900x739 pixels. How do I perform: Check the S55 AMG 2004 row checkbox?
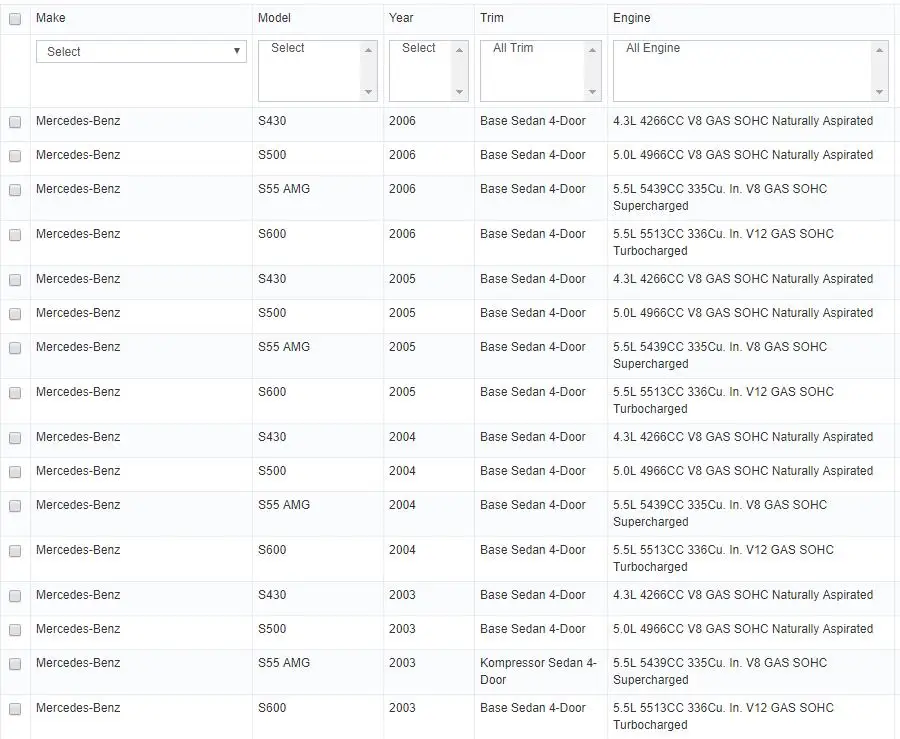coord(15,505)
